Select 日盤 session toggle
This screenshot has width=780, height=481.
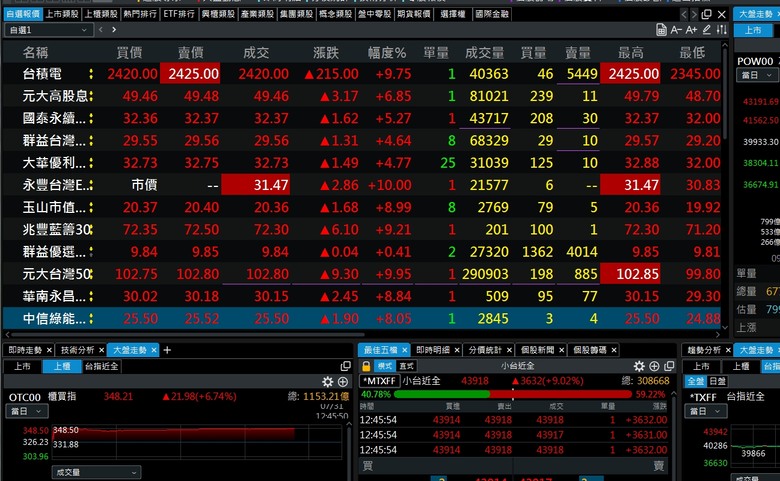(717, 382)
